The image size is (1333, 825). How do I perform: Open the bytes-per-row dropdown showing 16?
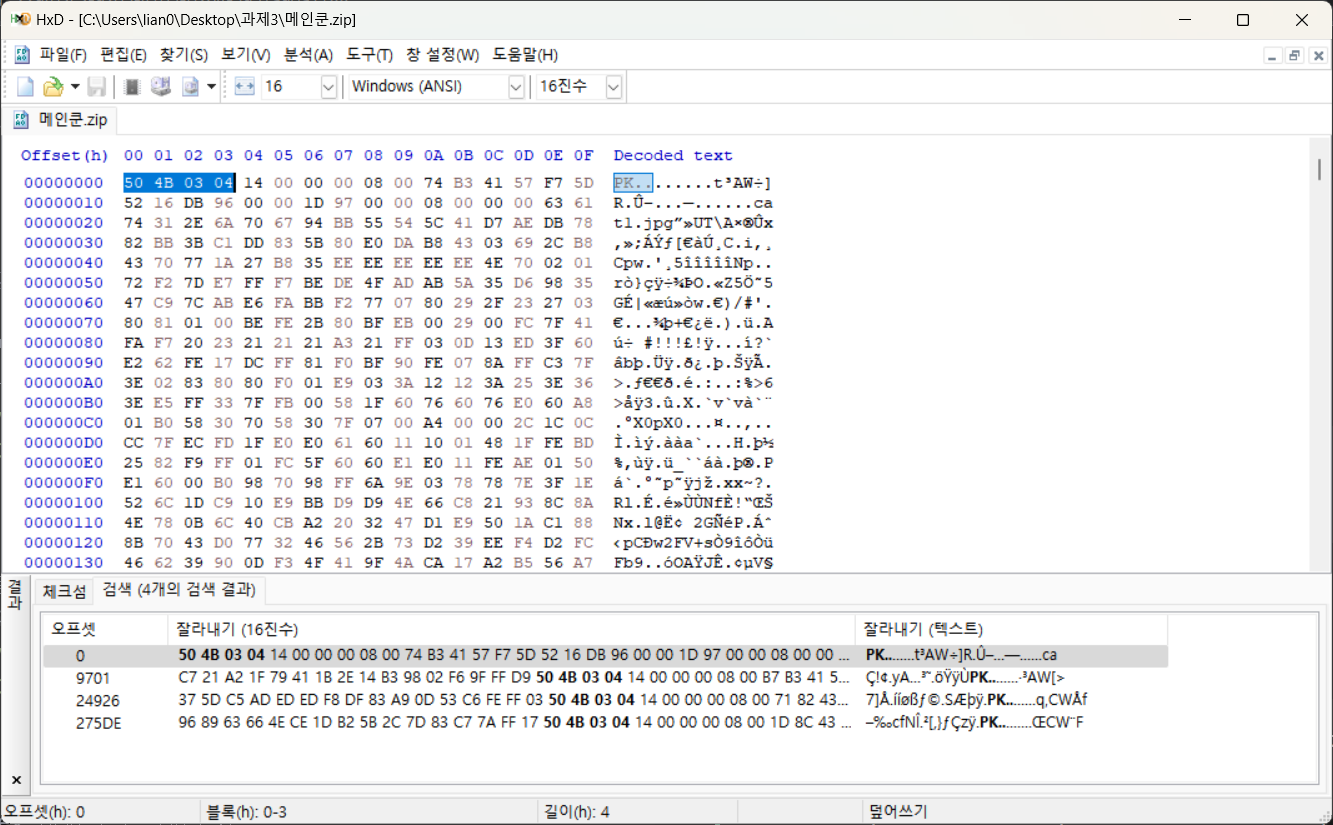pyautogui.click(x=328, y=86)
